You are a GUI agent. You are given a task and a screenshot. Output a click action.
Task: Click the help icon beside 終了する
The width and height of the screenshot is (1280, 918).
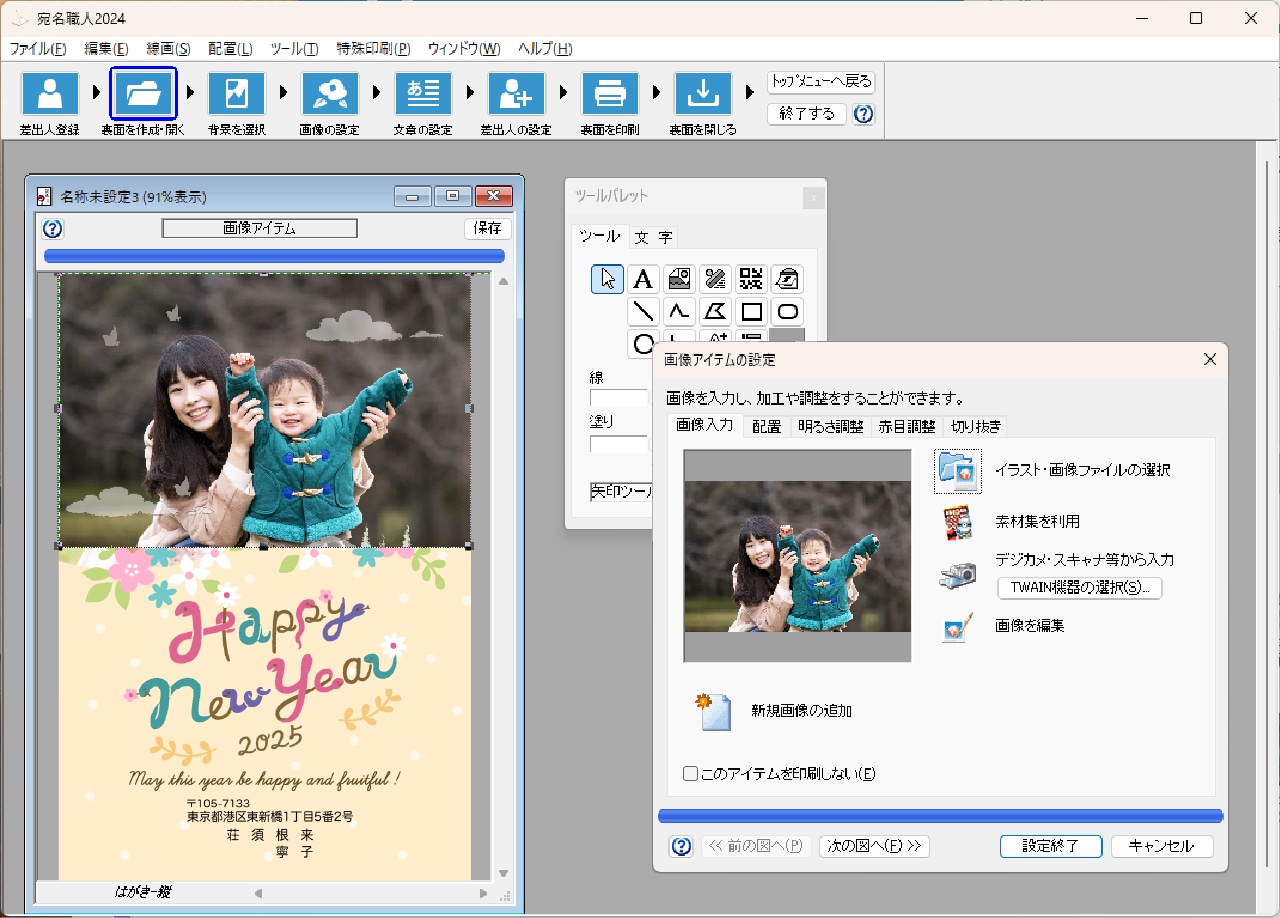864,114
